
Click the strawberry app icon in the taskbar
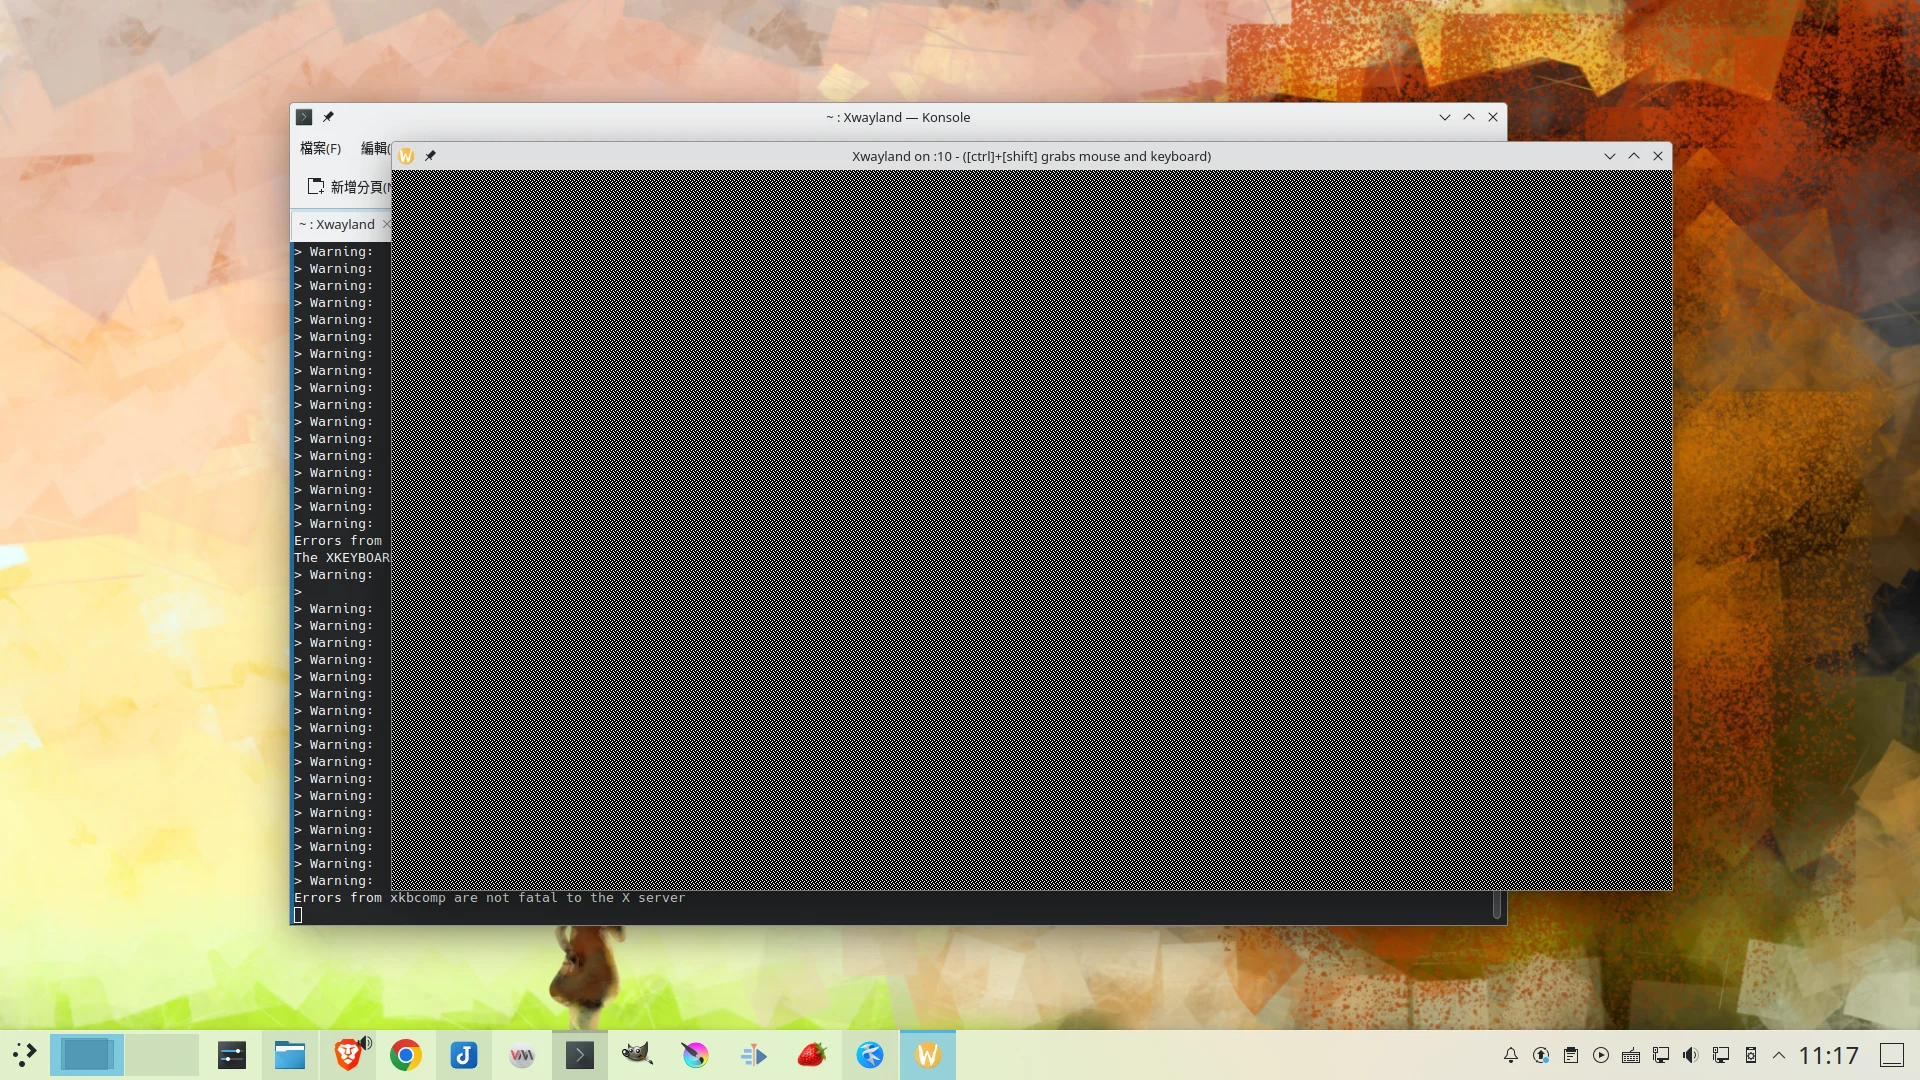click(x=812, y=1055)
